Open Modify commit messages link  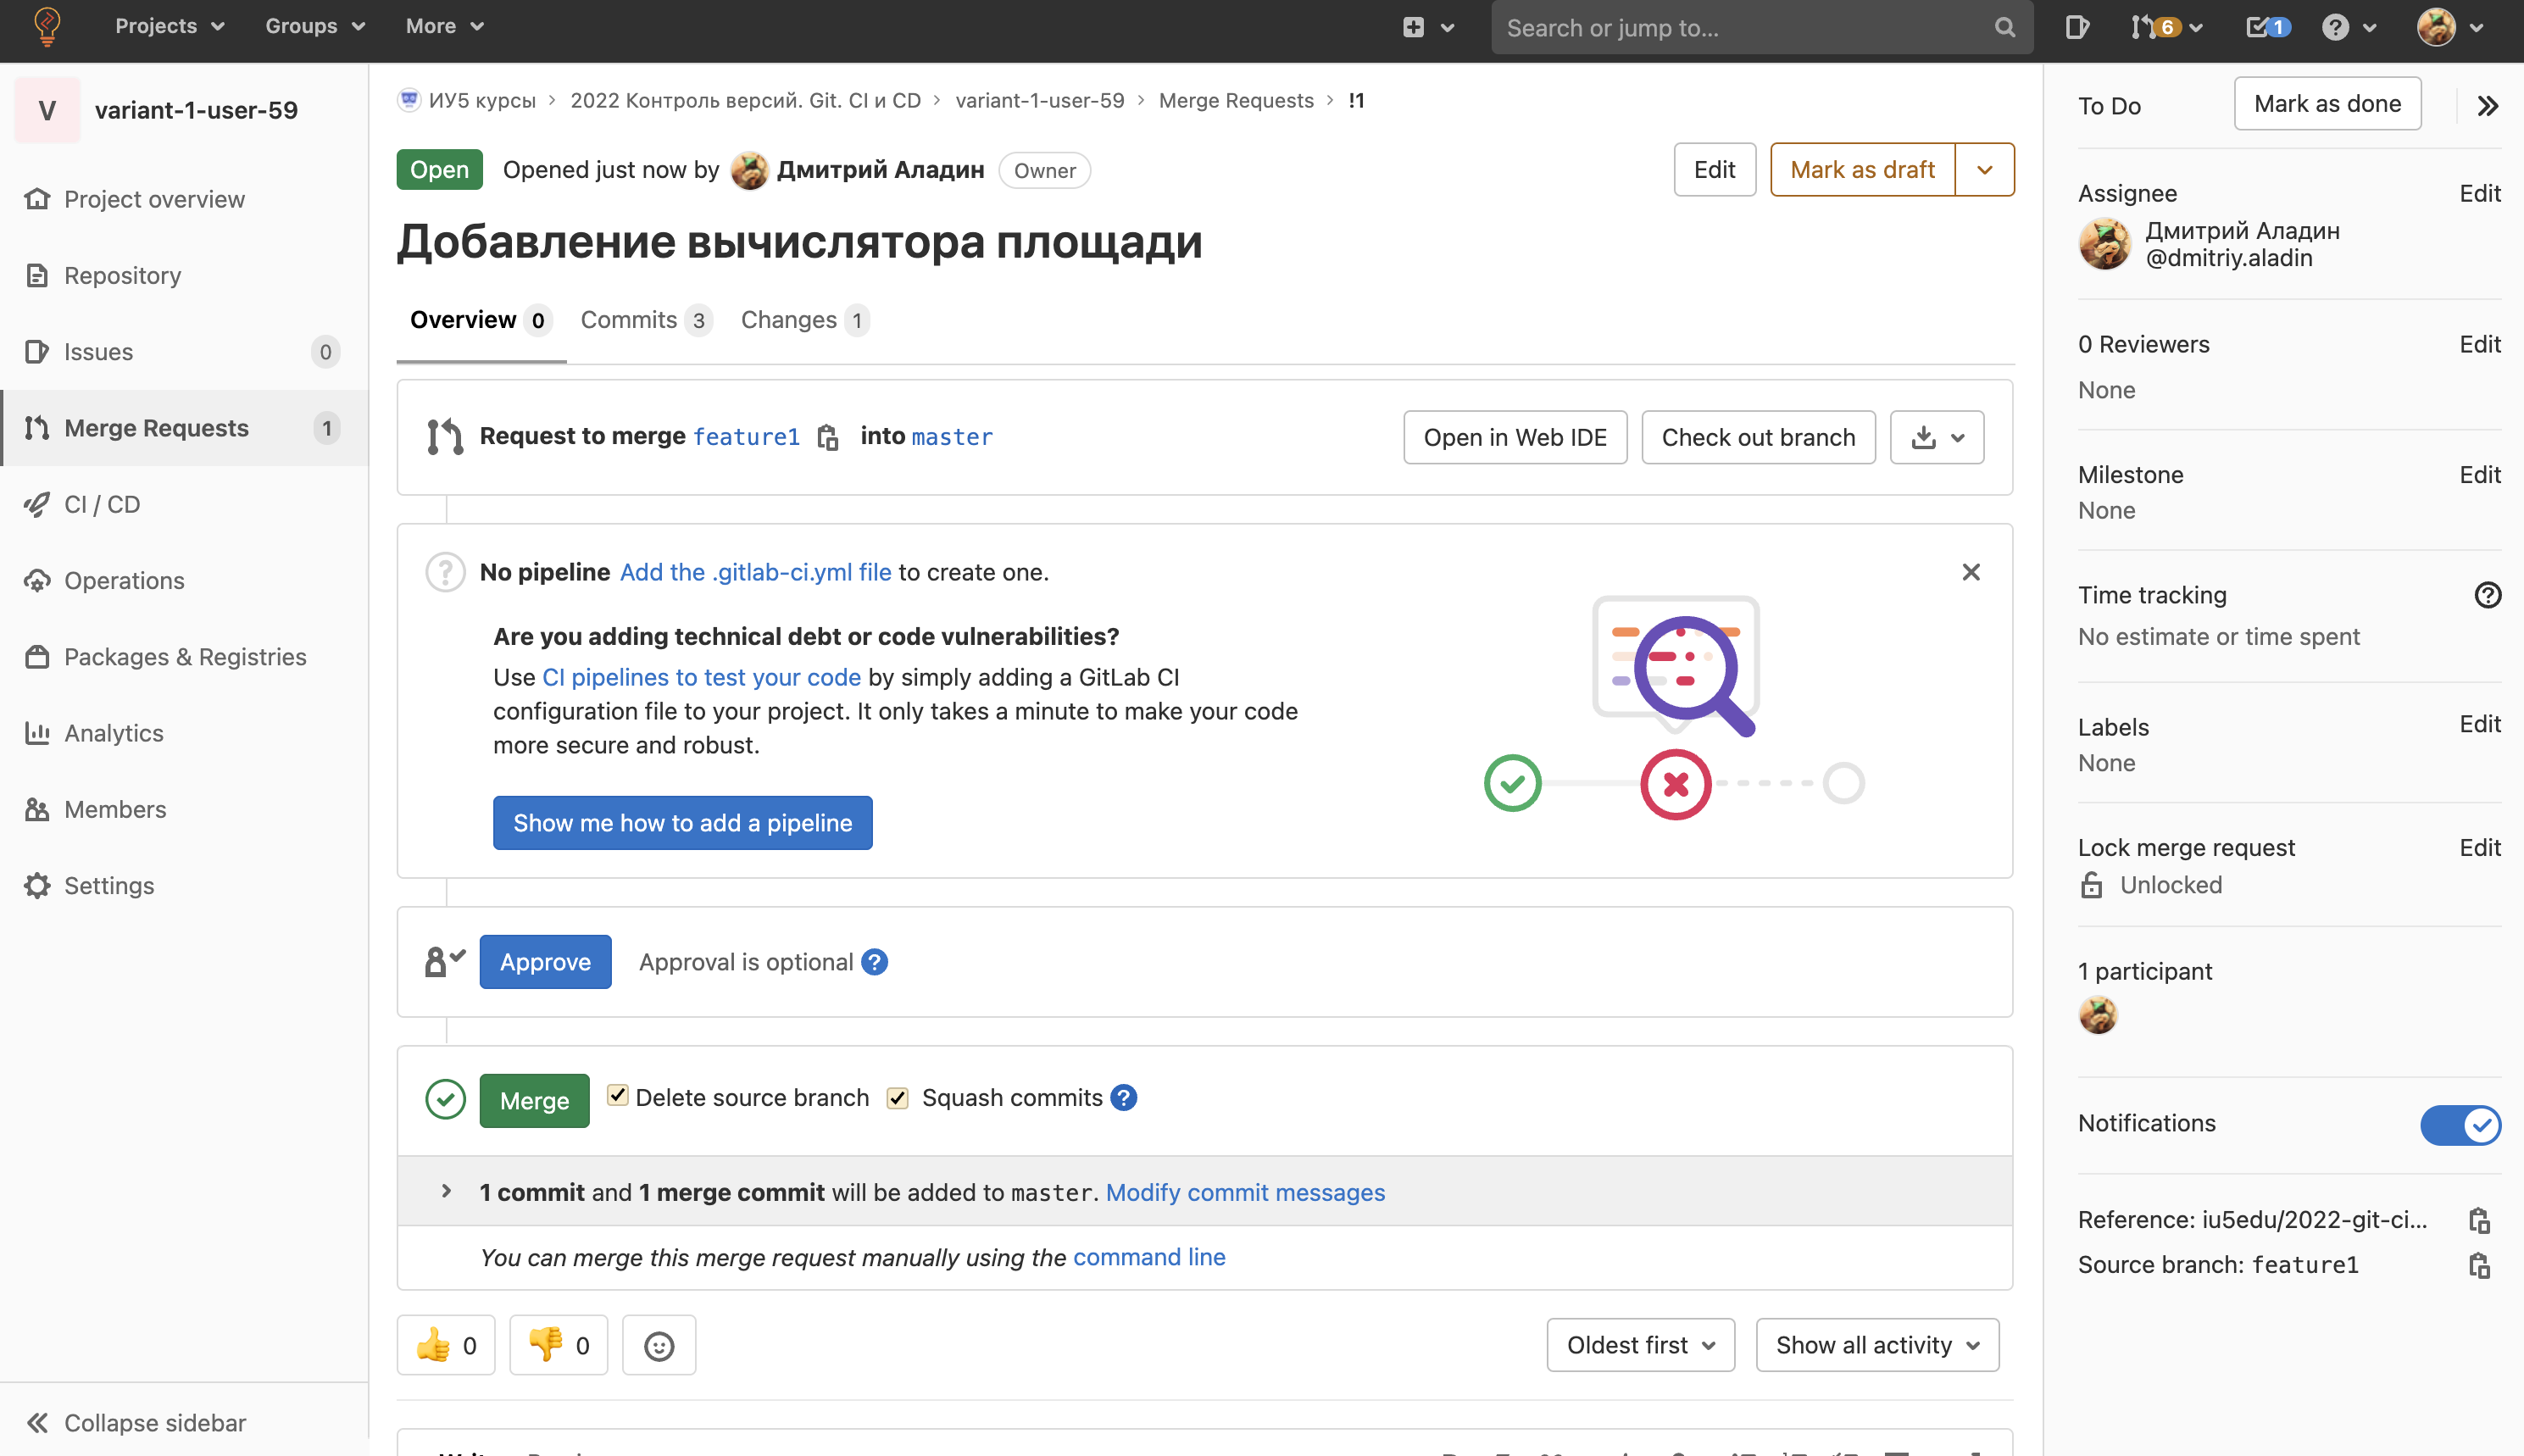tap(1244, 1192)
